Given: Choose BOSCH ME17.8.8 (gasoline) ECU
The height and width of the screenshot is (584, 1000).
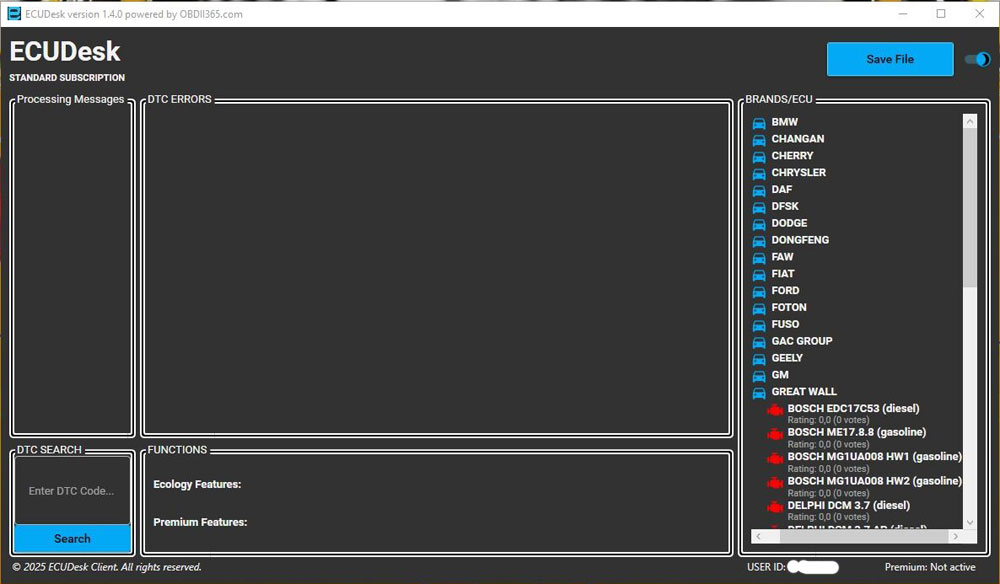Looking at the screenshot, I should click(x=857, y=432).
